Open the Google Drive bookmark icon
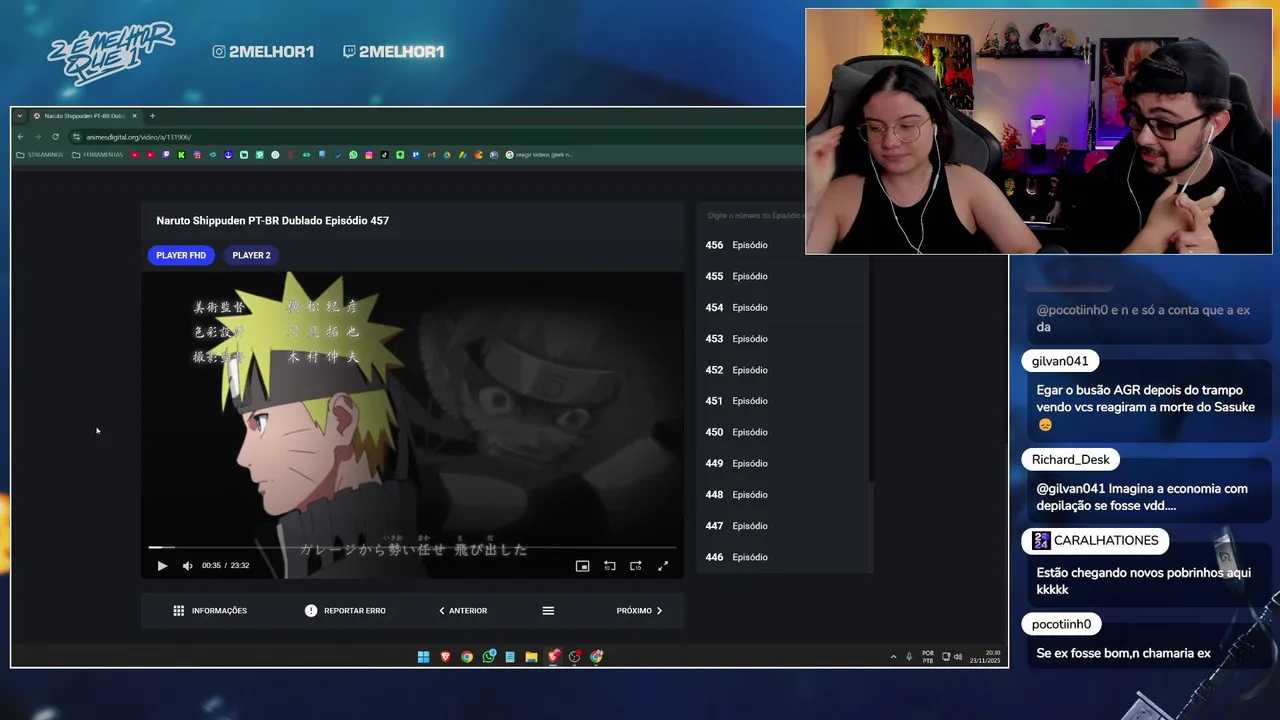Viewport: 1280px width, 720px height. pos(447,155)
